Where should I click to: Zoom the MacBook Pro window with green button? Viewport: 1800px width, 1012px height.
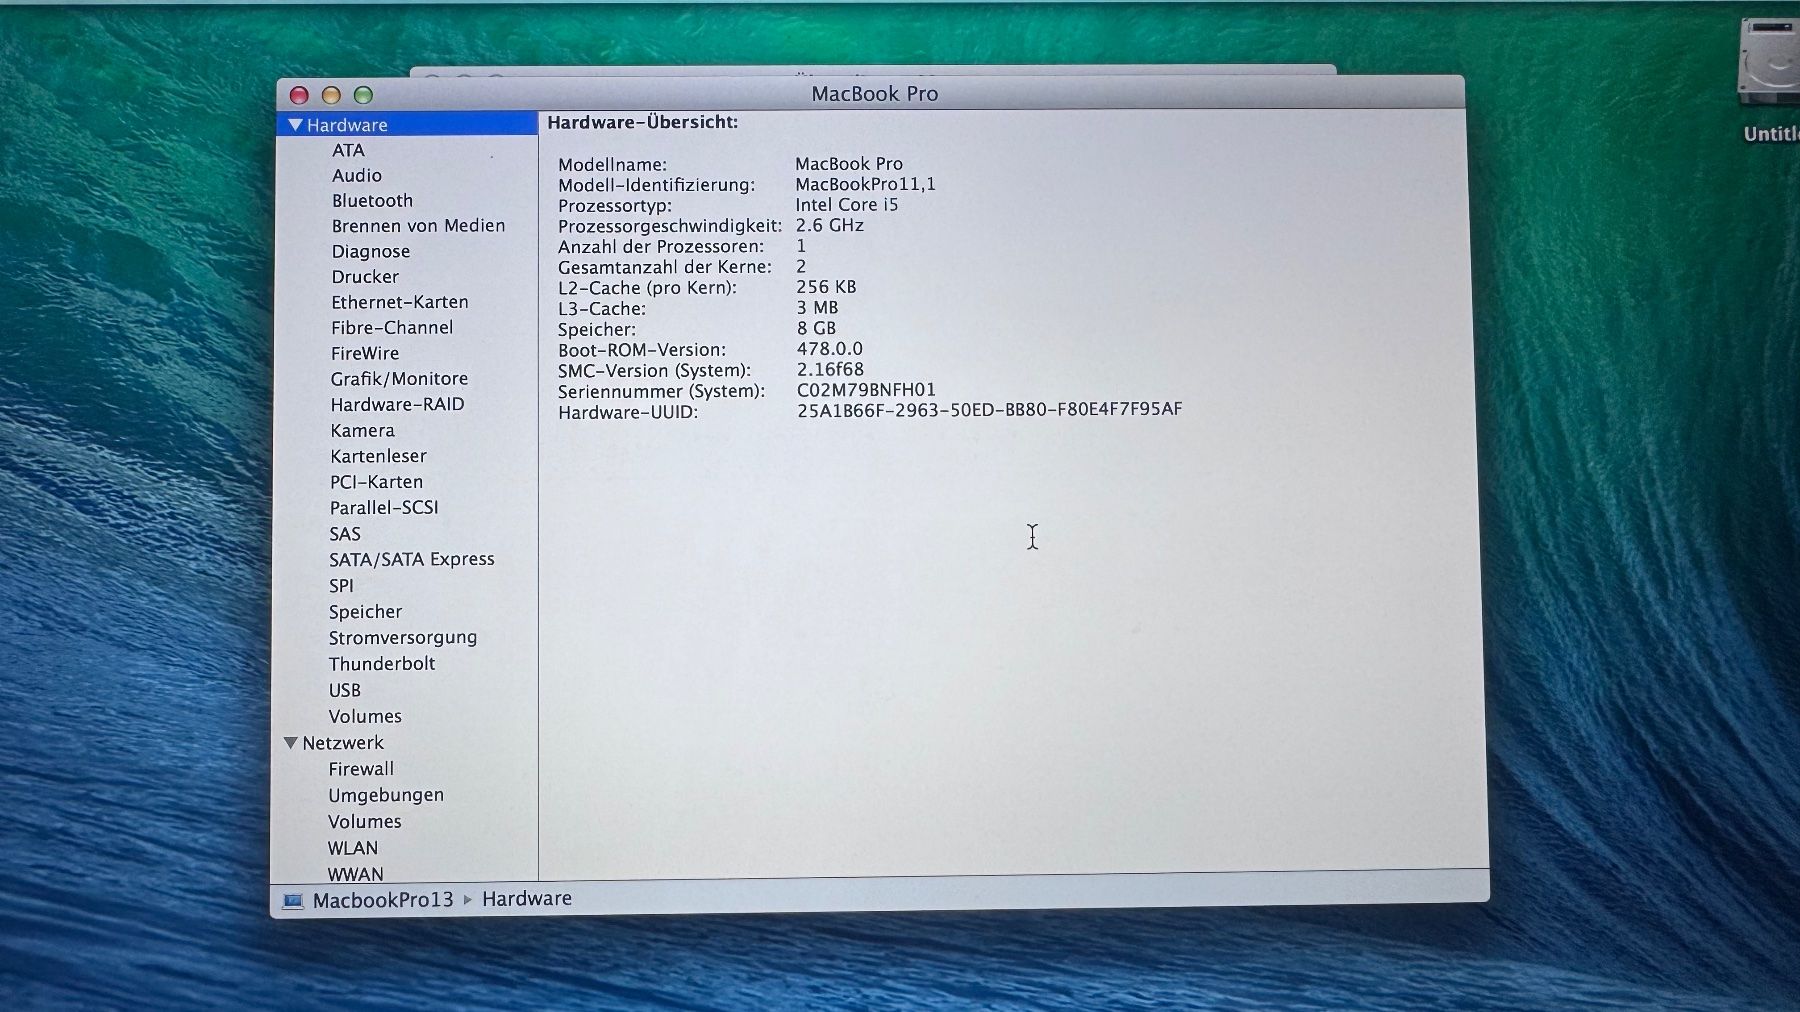click(363, 95)
